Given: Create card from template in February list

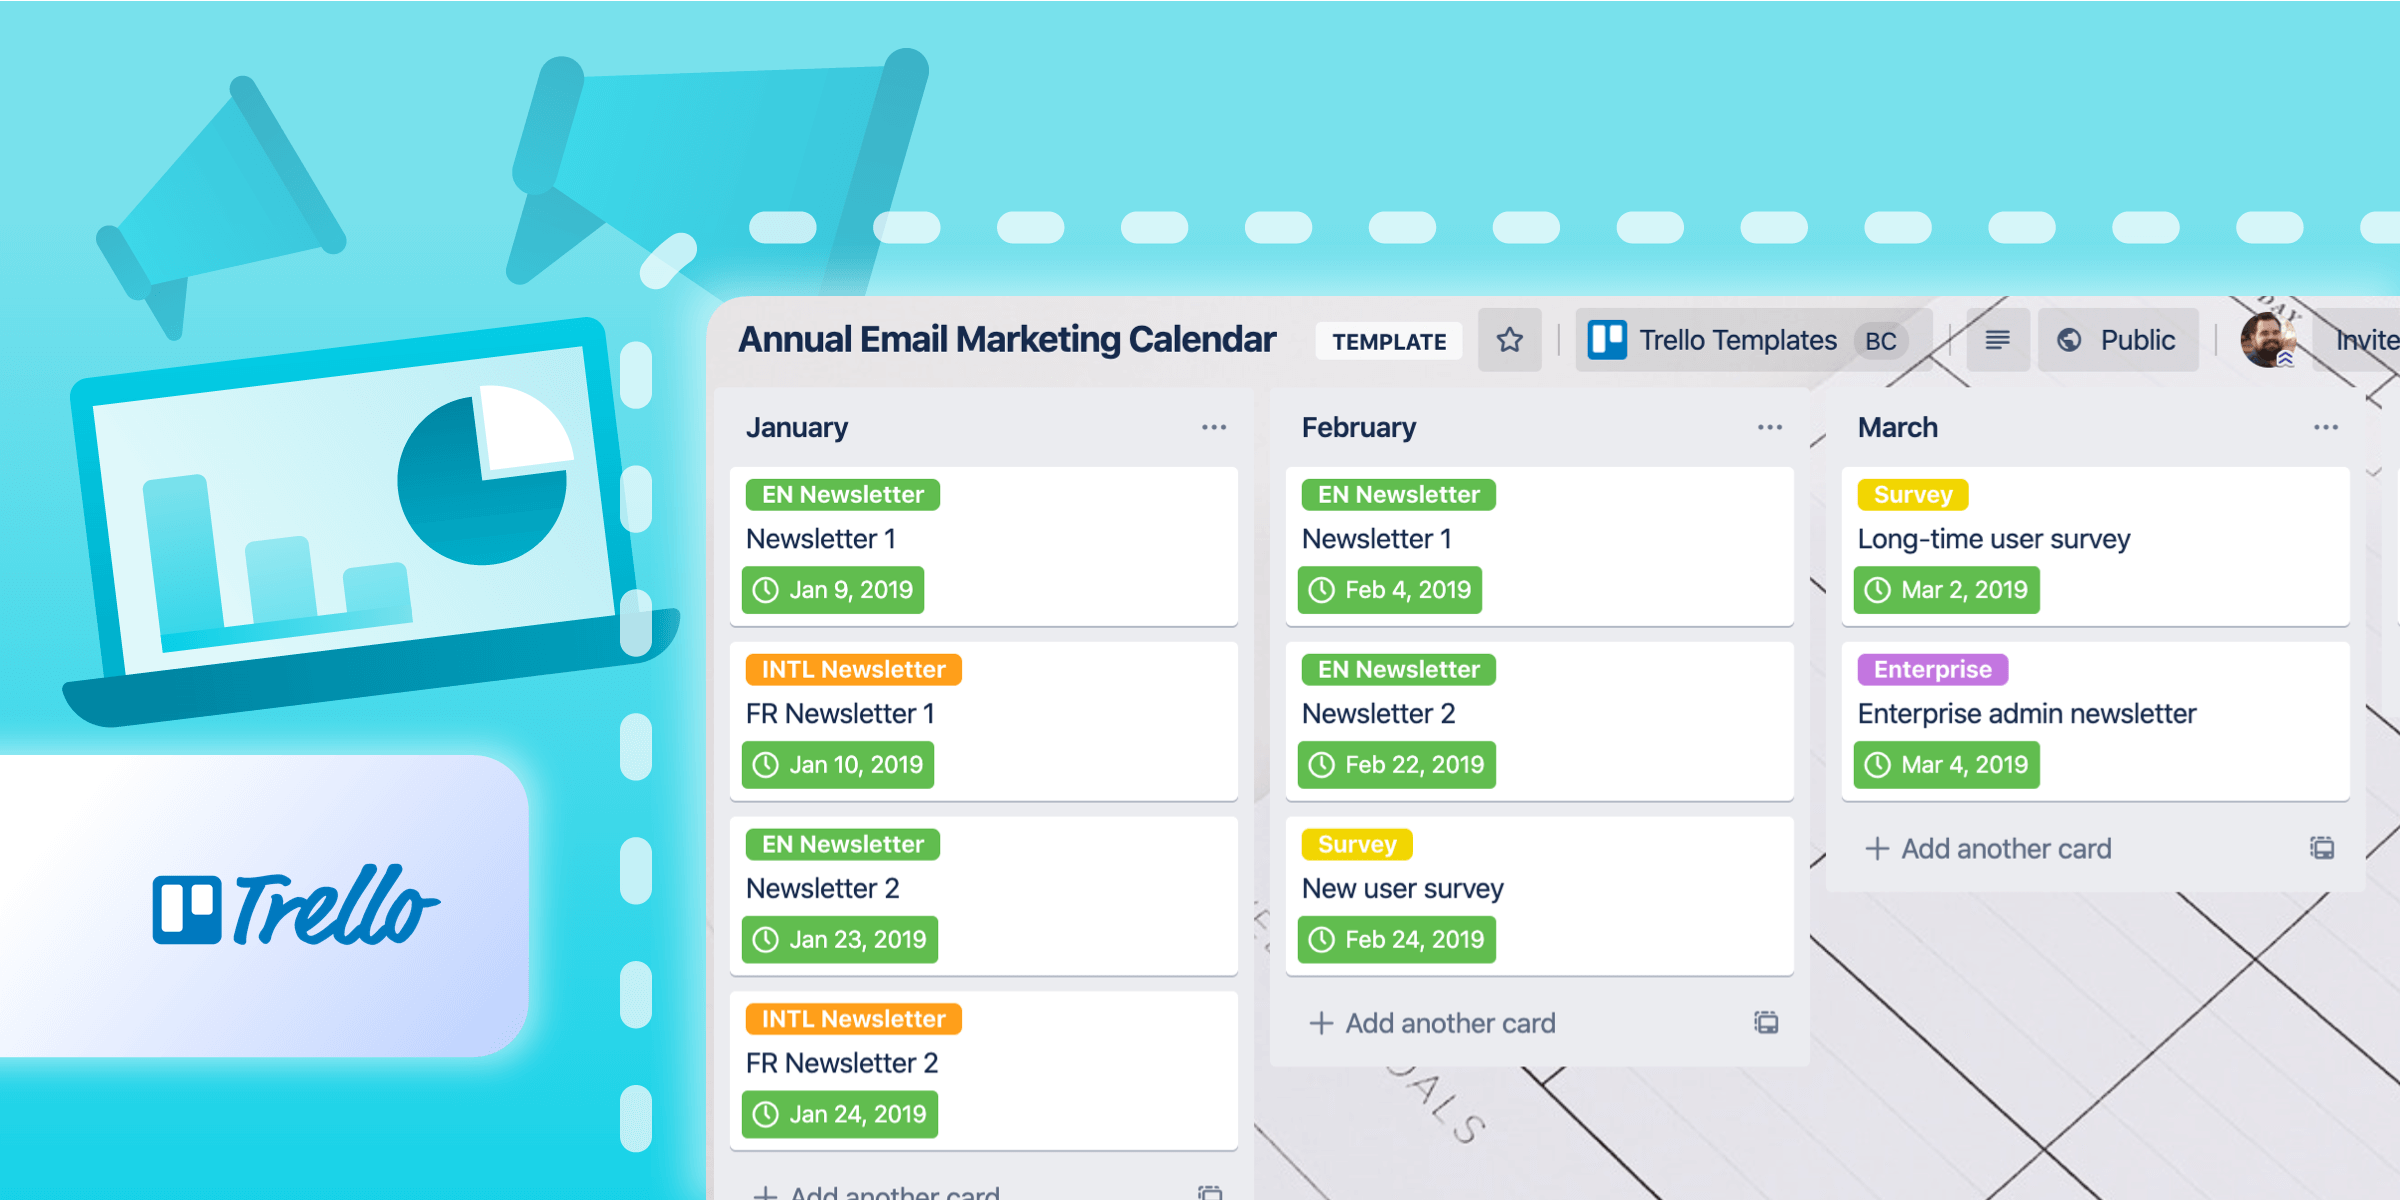Looking at the screenshot, I should pyautogui.click(x=1766, y=1022).
